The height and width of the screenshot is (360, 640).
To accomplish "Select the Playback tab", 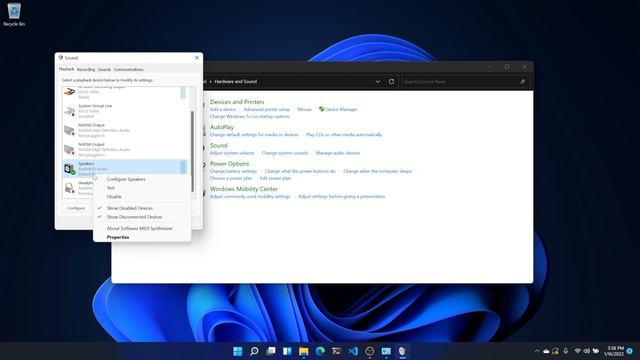I will click(67, 69).
